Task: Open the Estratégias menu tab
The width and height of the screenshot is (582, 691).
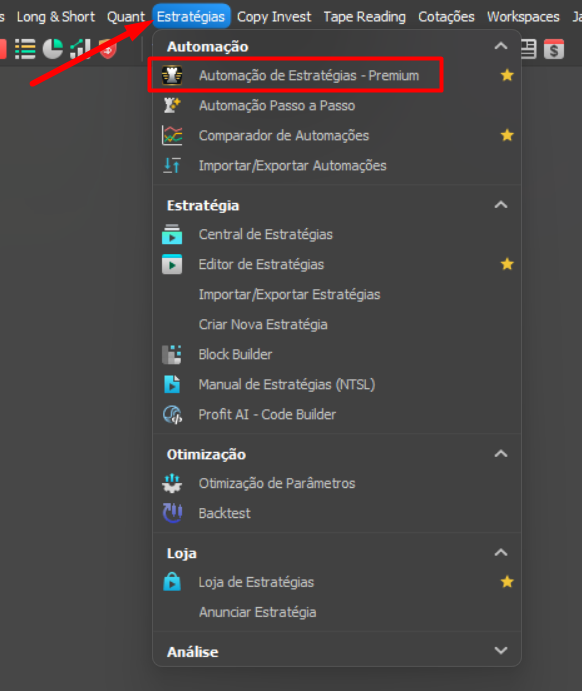Action: tap(191, 16)
